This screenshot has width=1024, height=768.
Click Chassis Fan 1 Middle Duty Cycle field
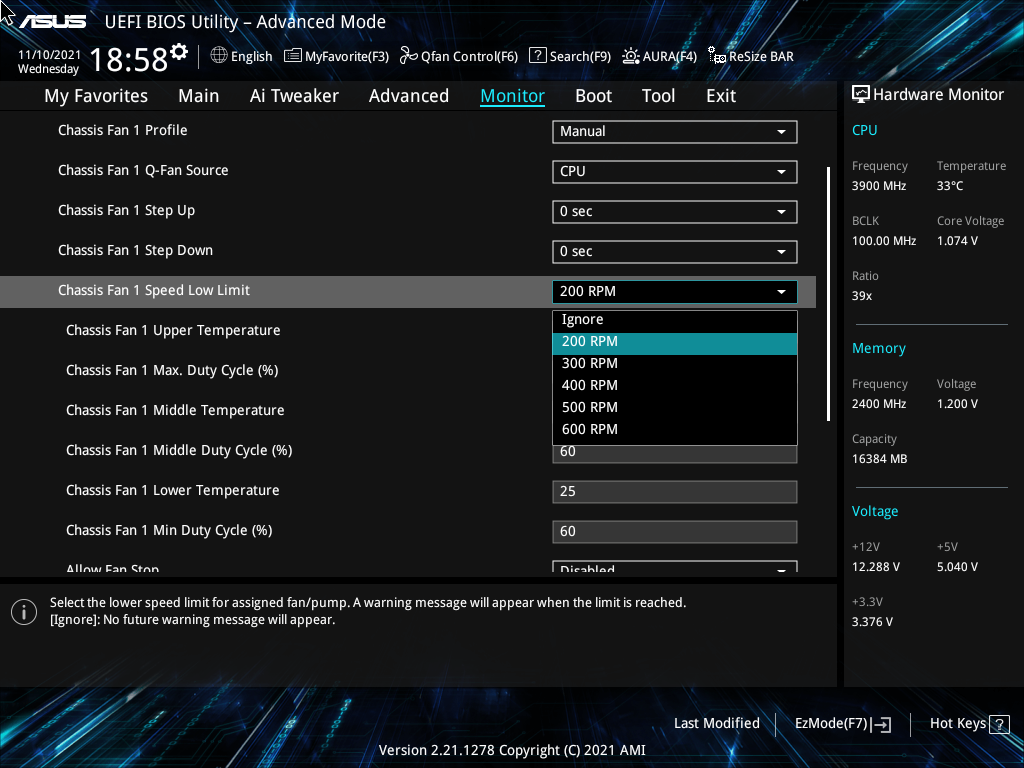(675, 453)
